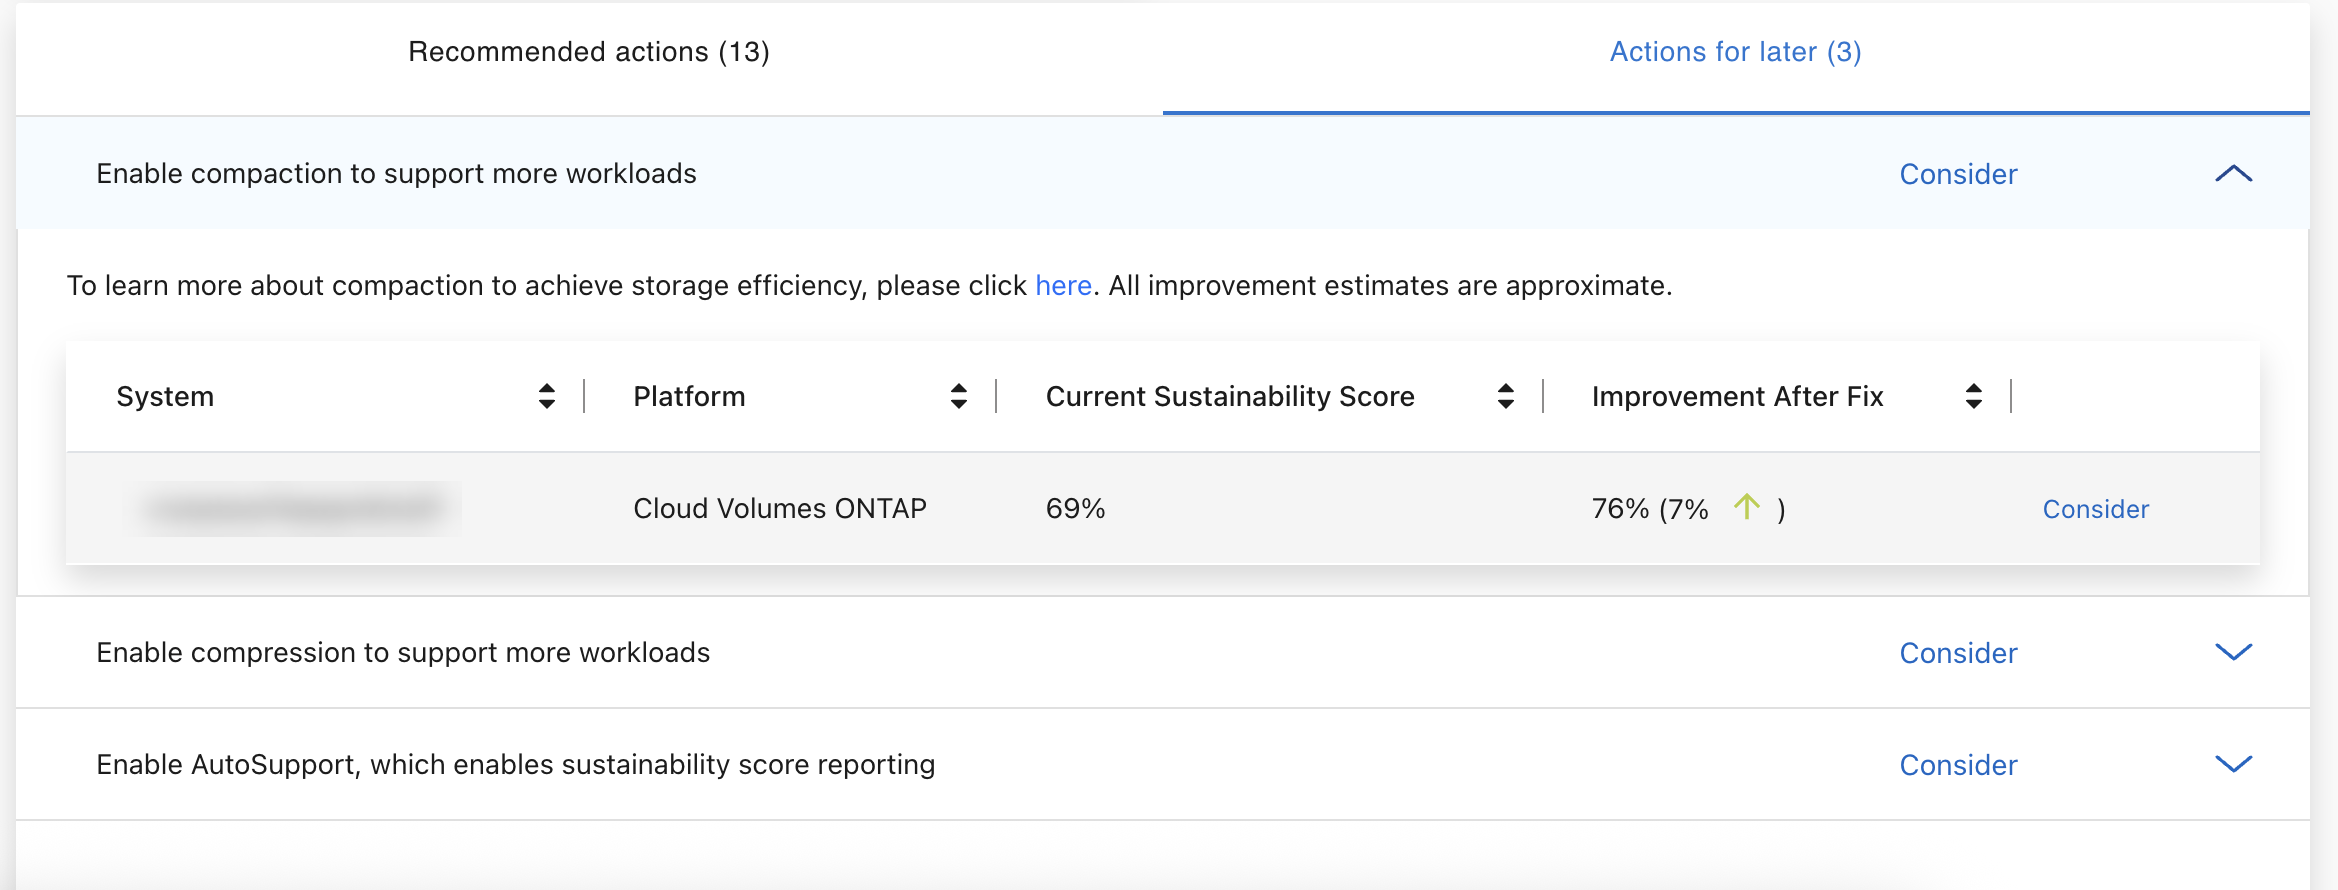The image size is (2338, 890).
Task: Click the Enable AutoSupport row title
Action: (515, 765)
